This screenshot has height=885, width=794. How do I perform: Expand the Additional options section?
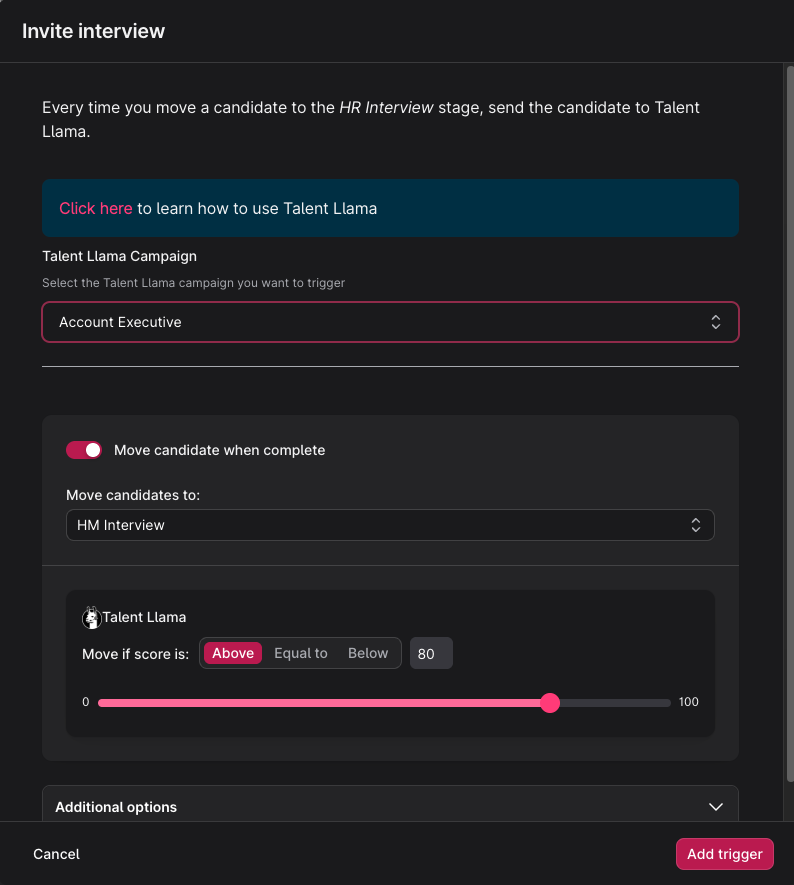(391, 807)
